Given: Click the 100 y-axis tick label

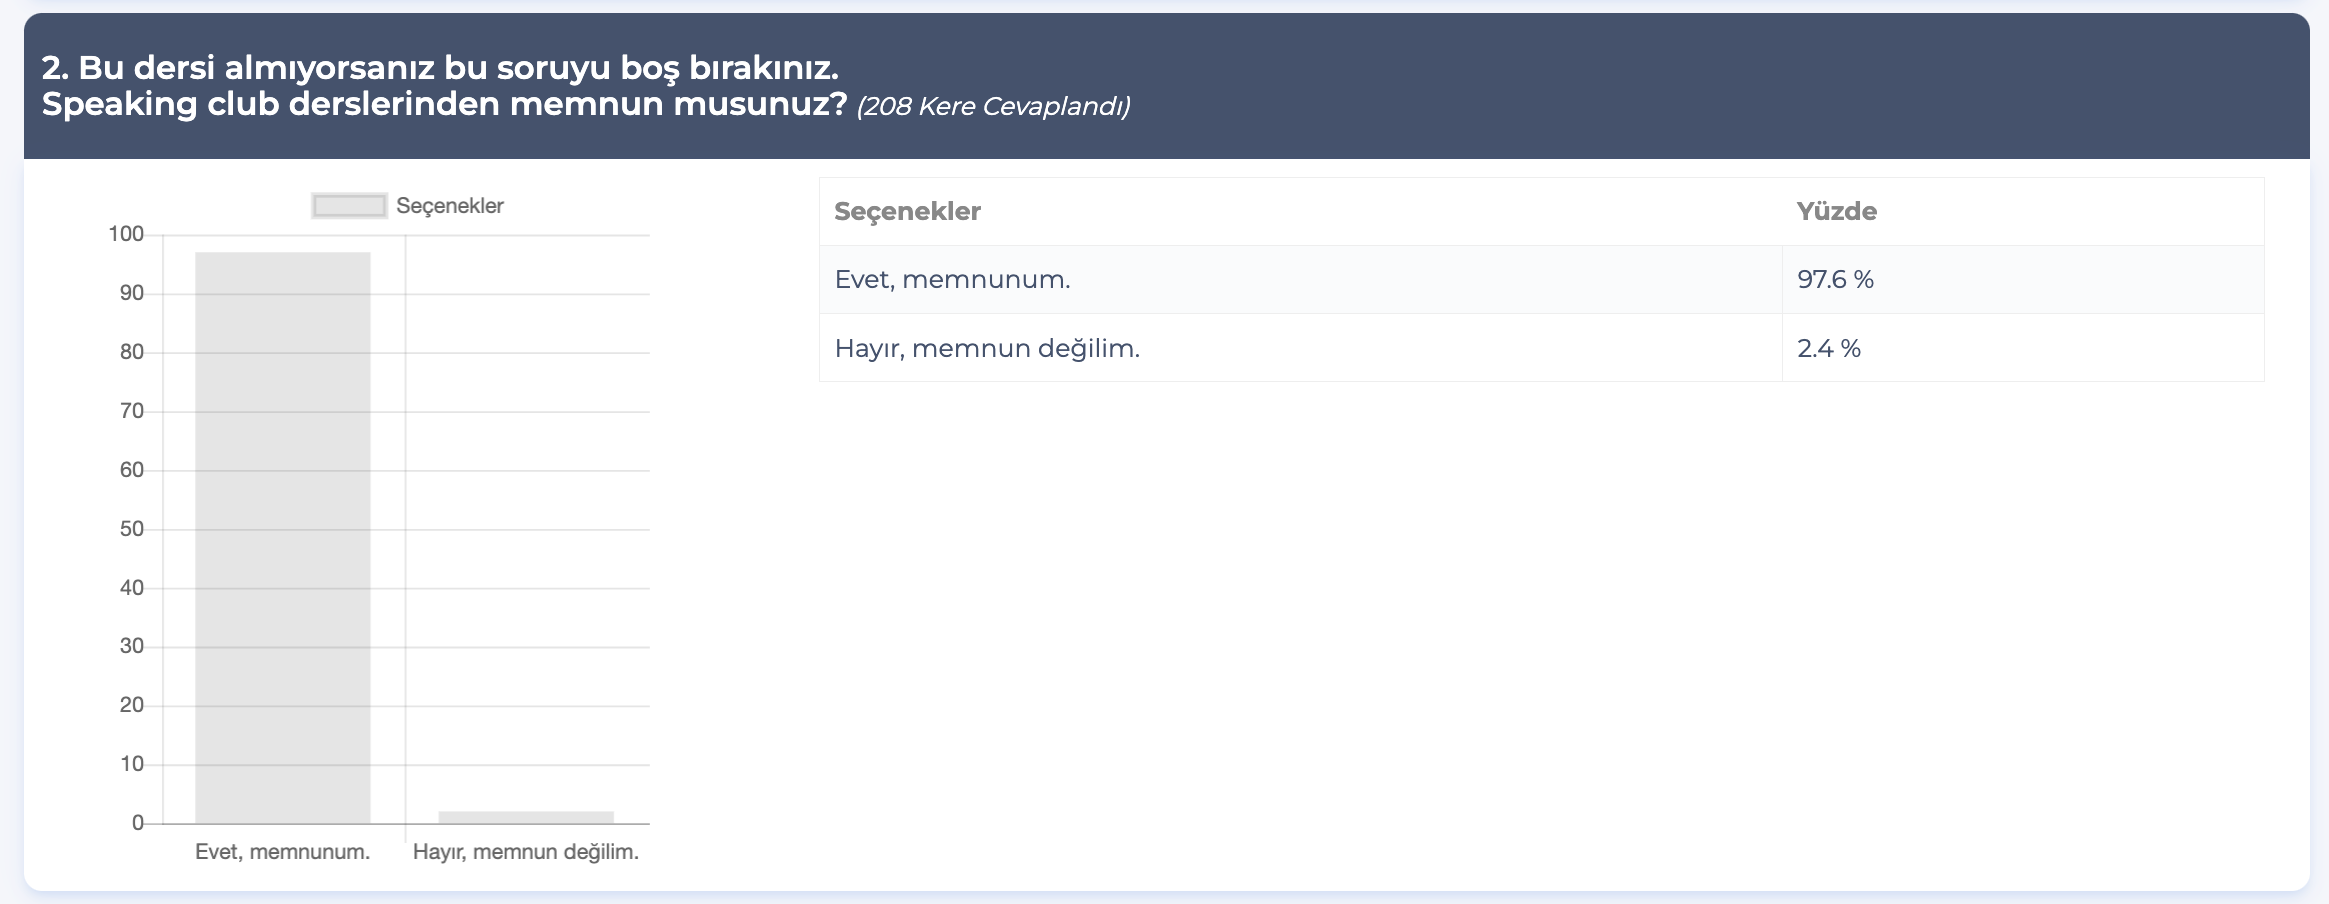Looking at the screenshot, I should (x=126, y=235).
